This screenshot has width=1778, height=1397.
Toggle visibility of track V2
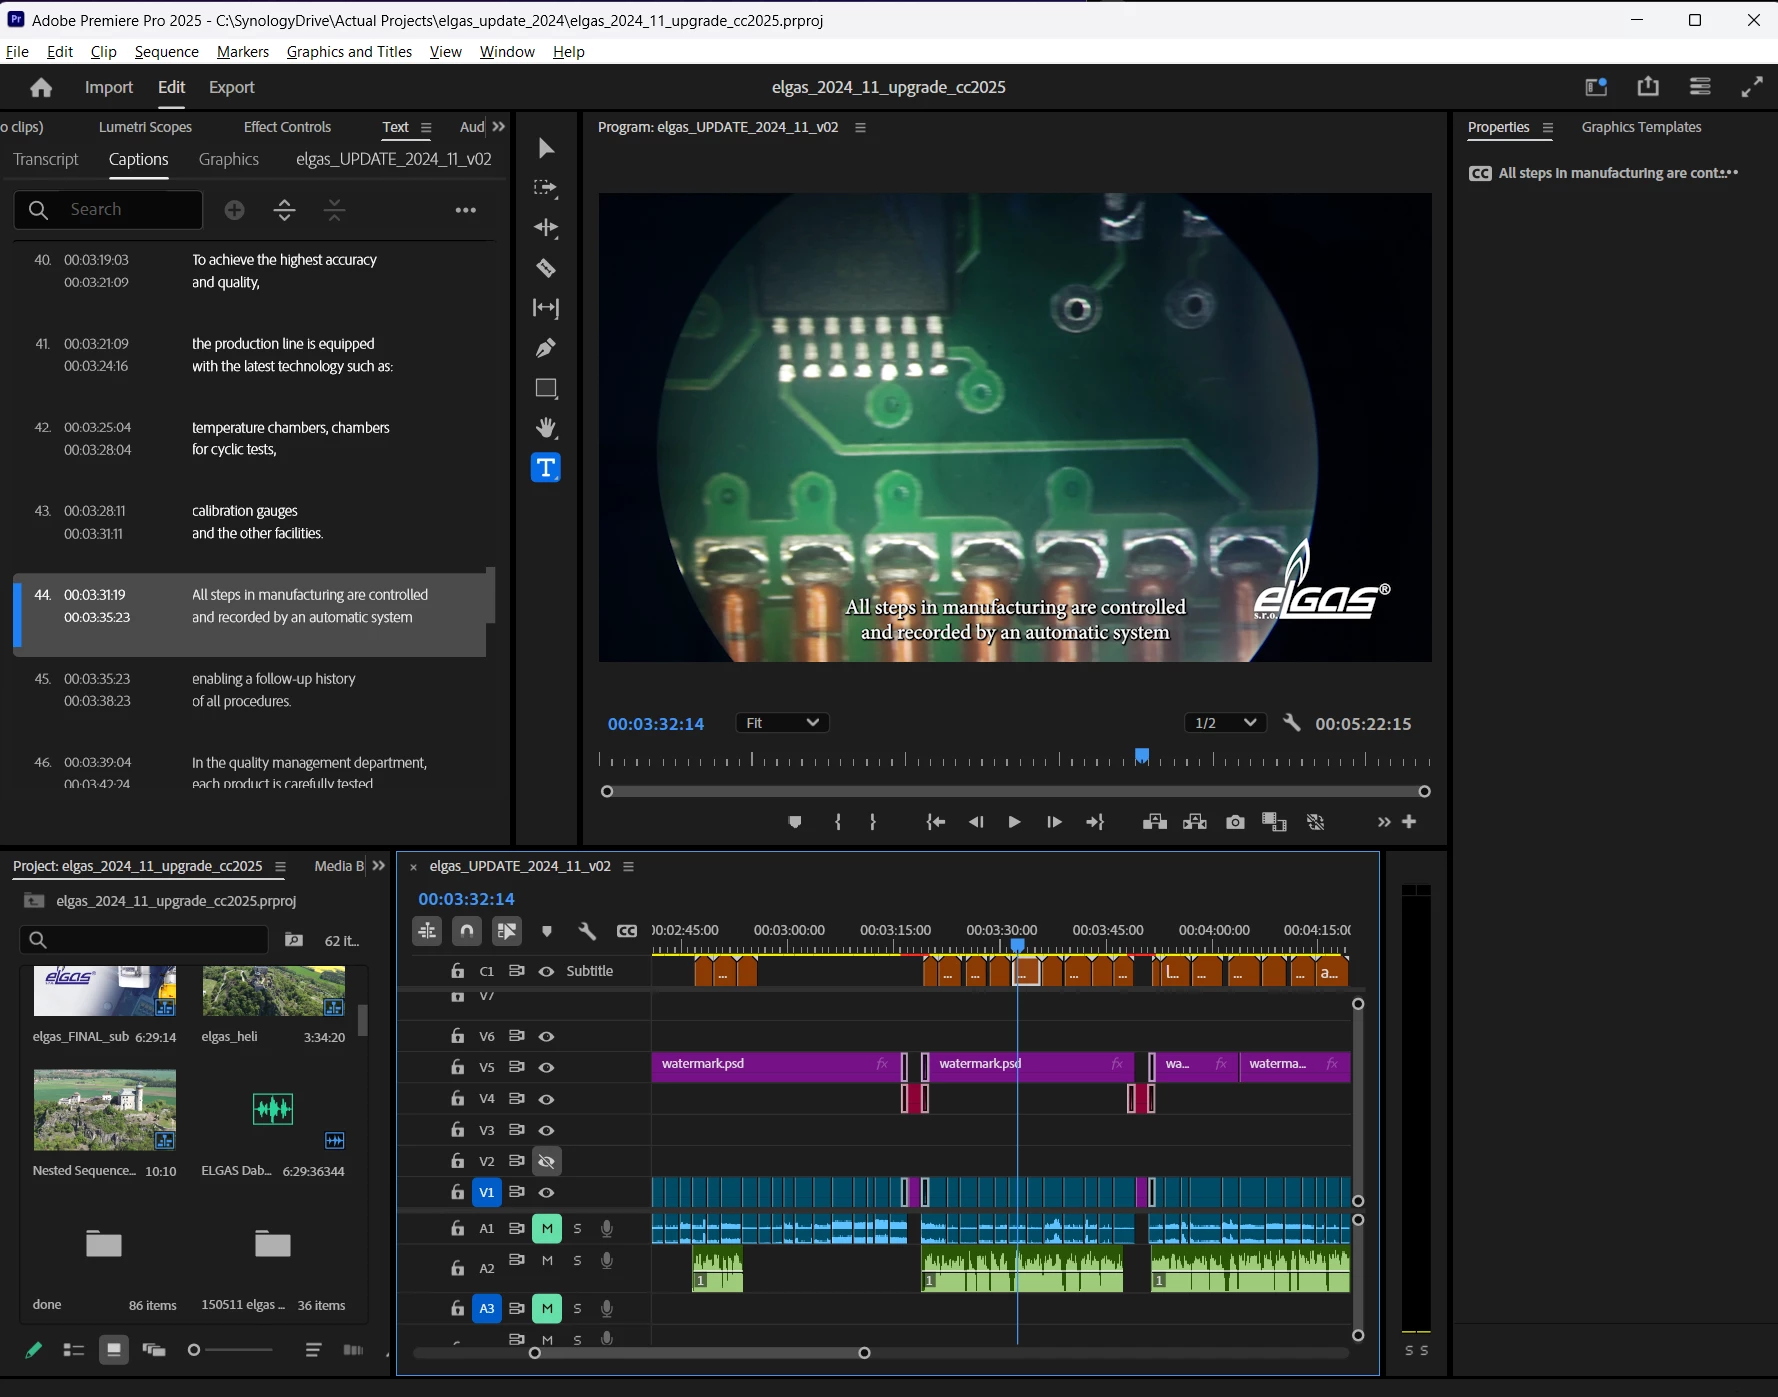pos(546,1161)
